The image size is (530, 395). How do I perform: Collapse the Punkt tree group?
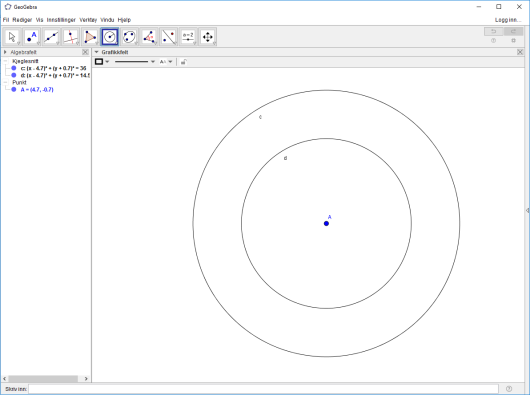(x=5, y=82)
